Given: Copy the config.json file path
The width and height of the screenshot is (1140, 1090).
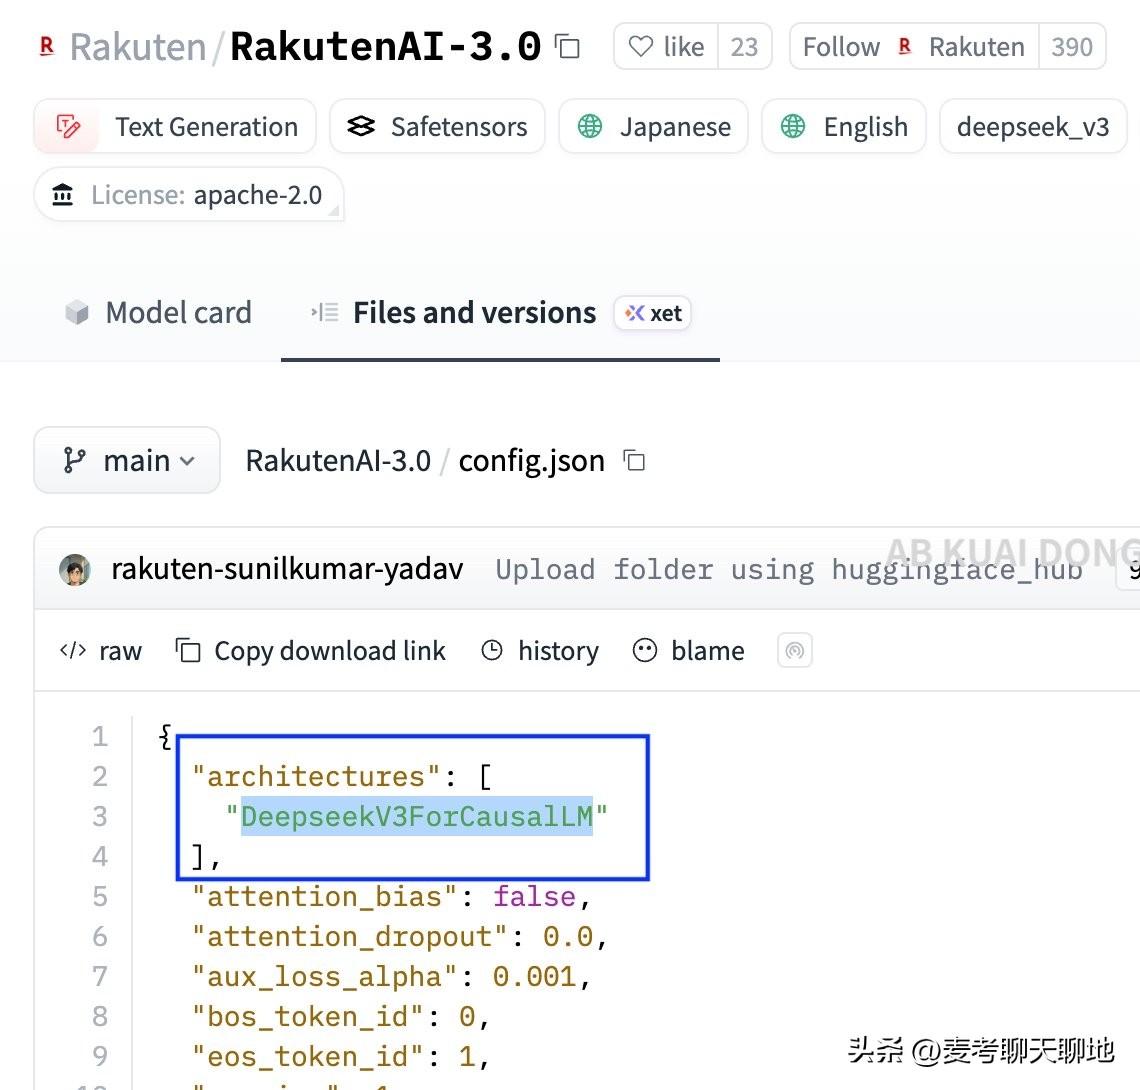Looking at the screenshot, I should [634, 461].
